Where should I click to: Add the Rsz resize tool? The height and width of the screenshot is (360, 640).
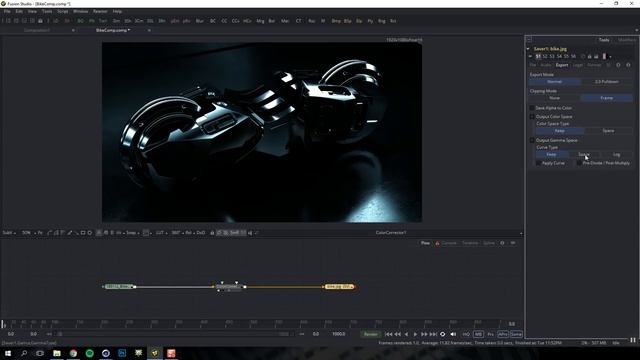[311, 21]
